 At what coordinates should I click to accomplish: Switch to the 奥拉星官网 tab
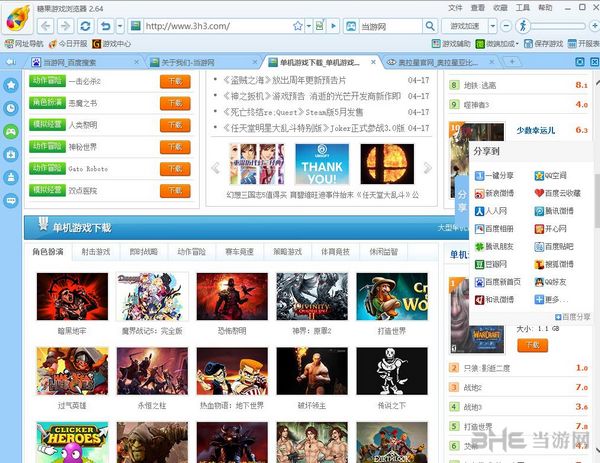(x=440, y=62)
